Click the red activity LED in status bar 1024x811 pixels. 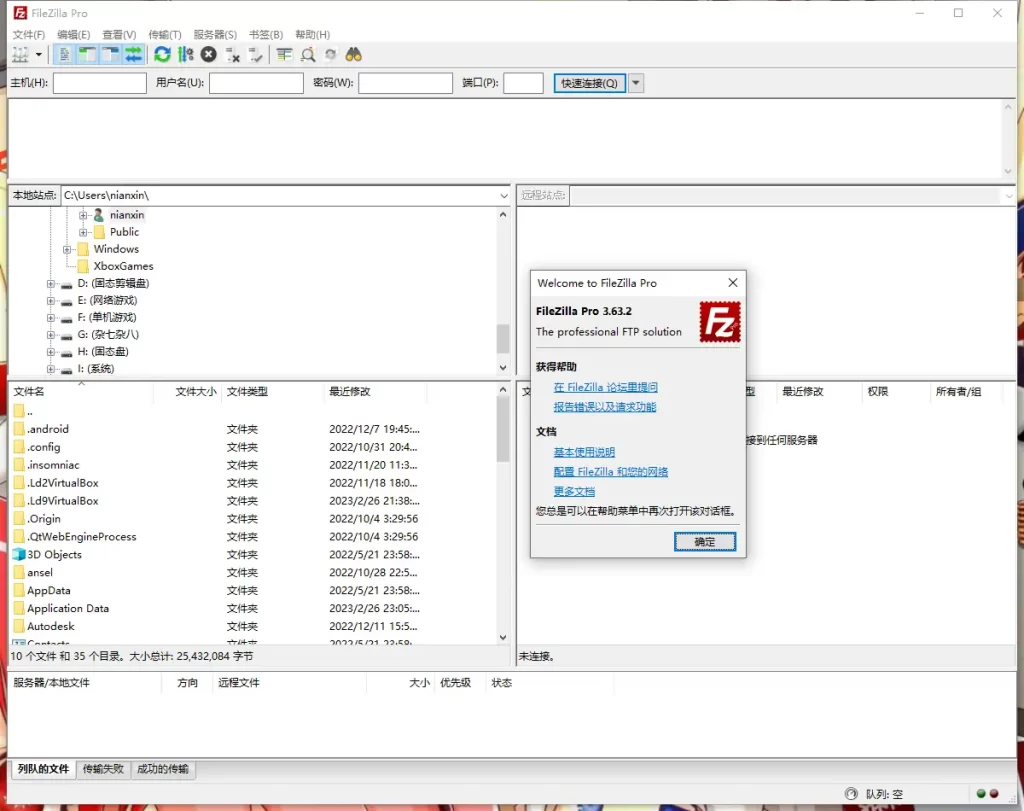click(x=994, y=793)
